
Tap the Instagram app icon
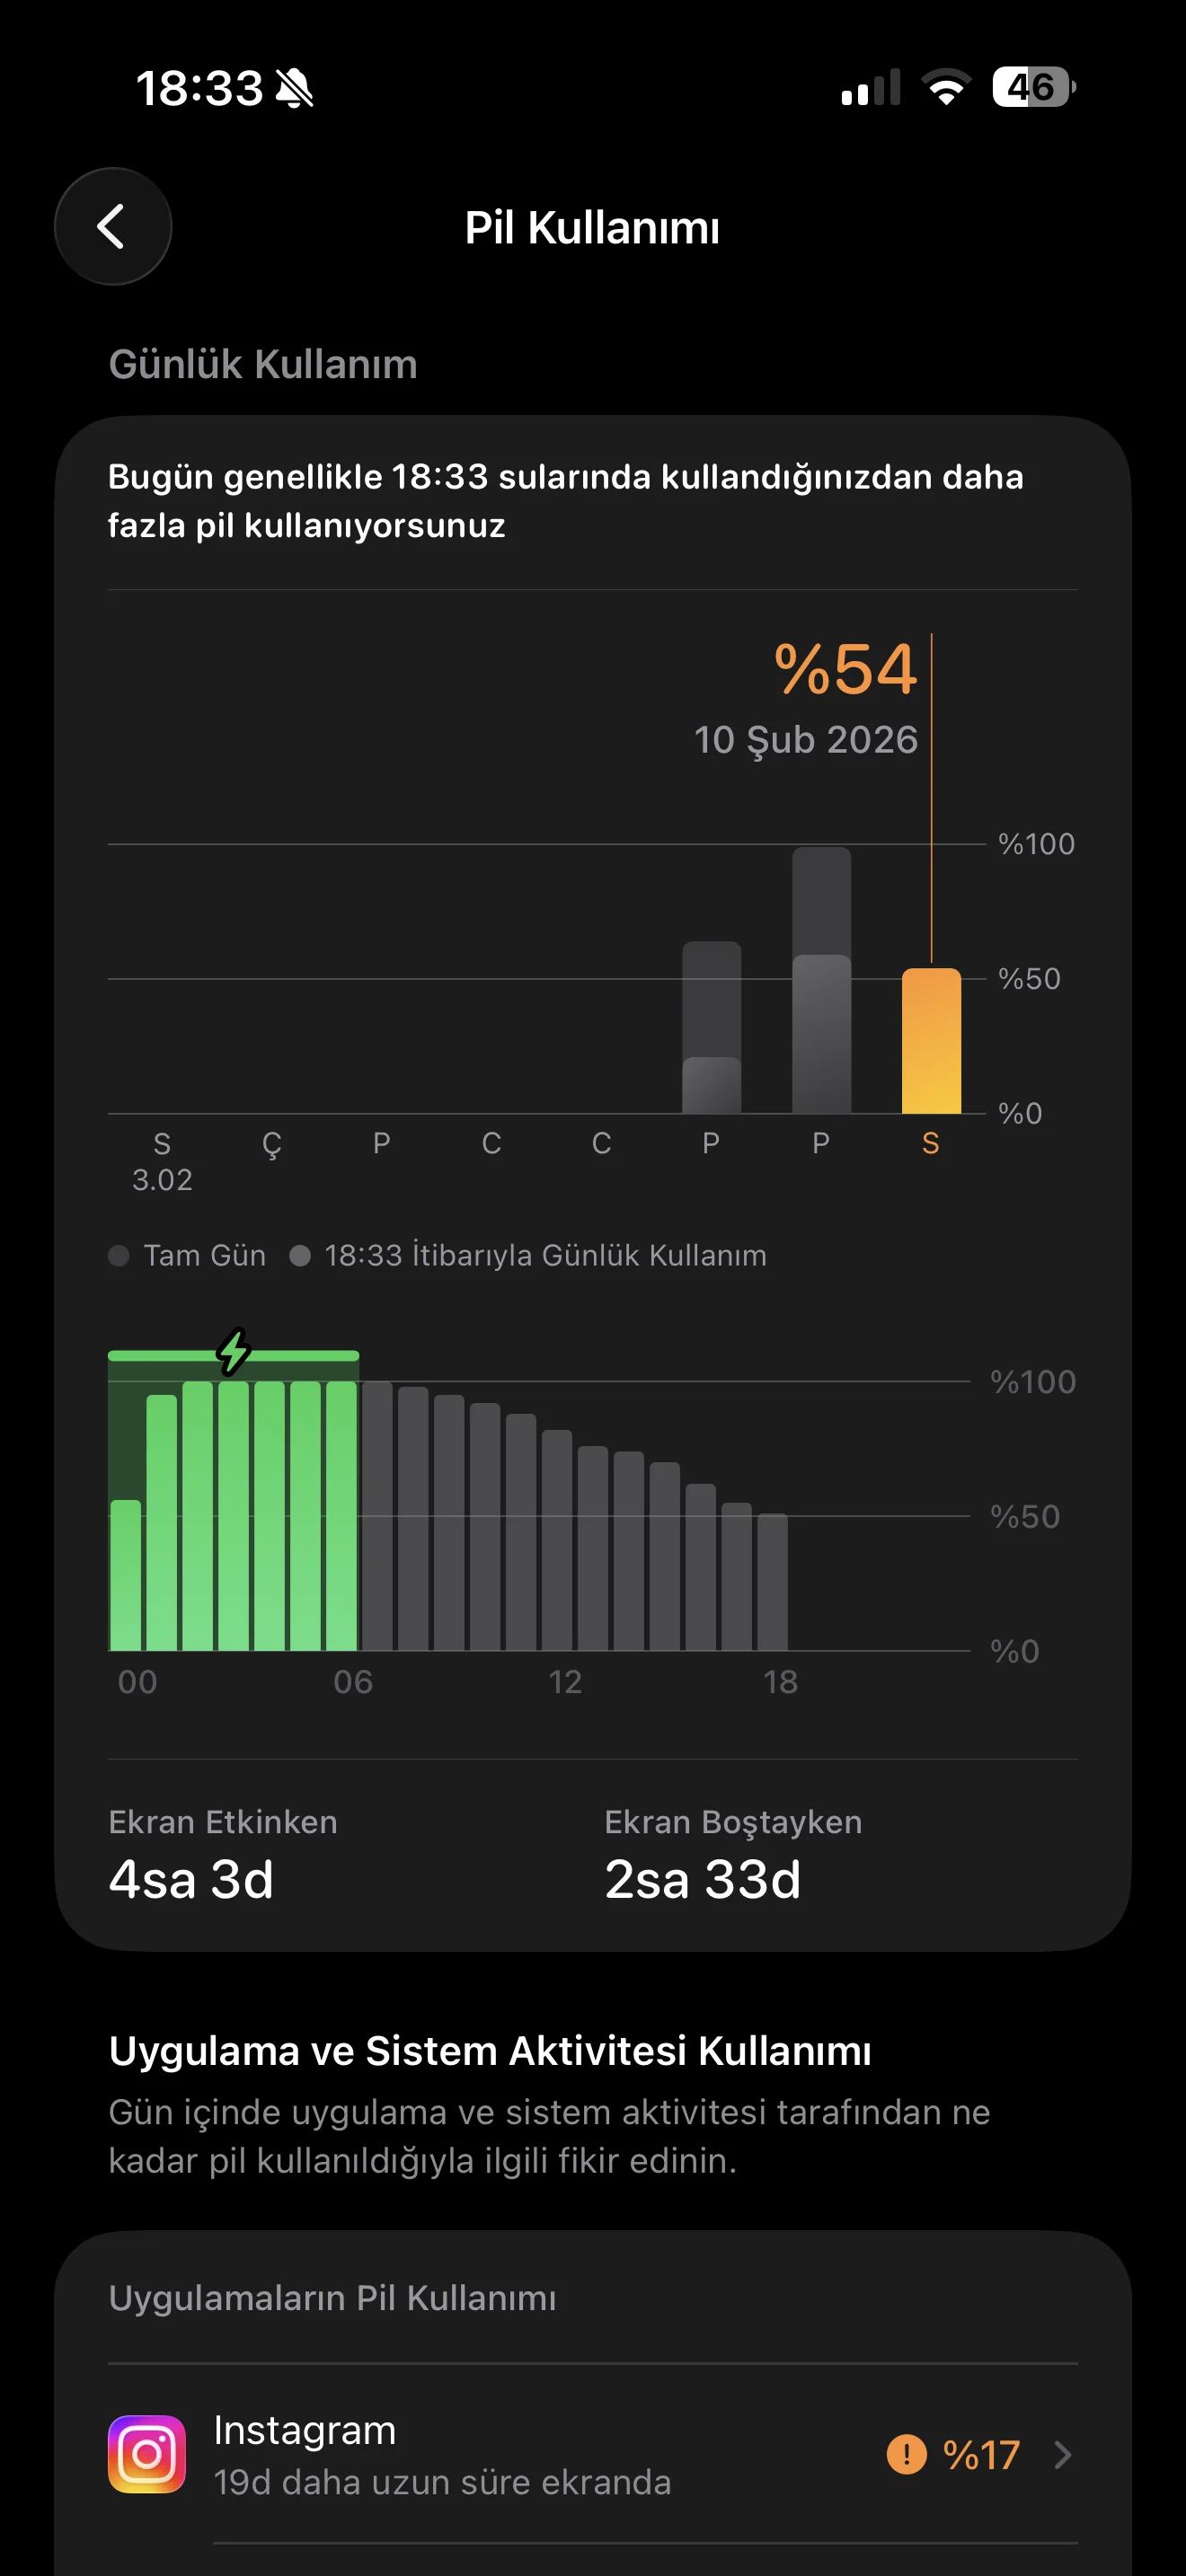(x=147, y=2453)
